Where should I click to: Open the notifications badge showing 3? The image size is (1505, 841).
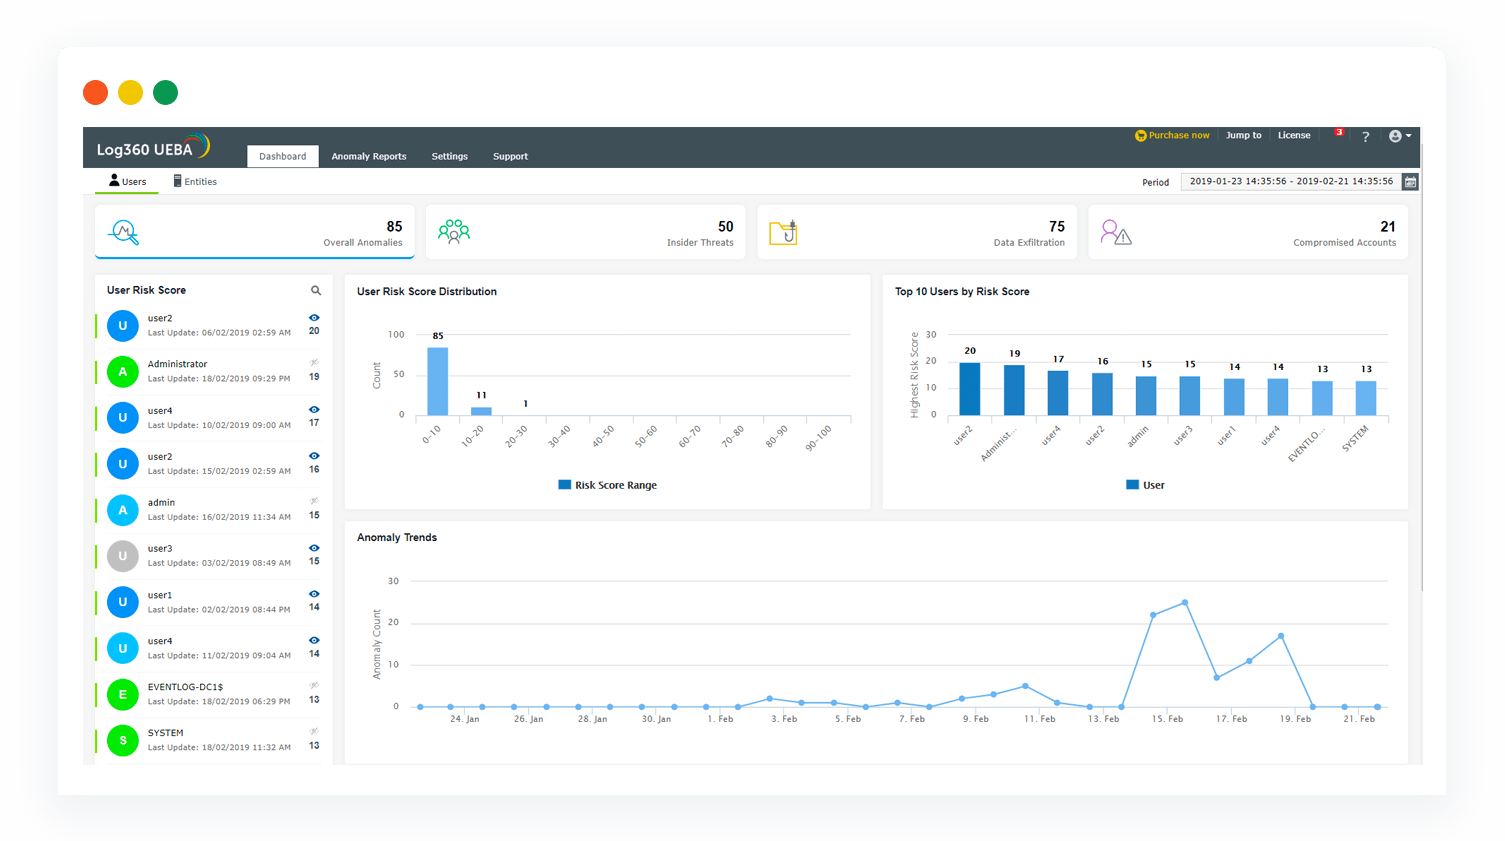click(x=1339, y=131)
